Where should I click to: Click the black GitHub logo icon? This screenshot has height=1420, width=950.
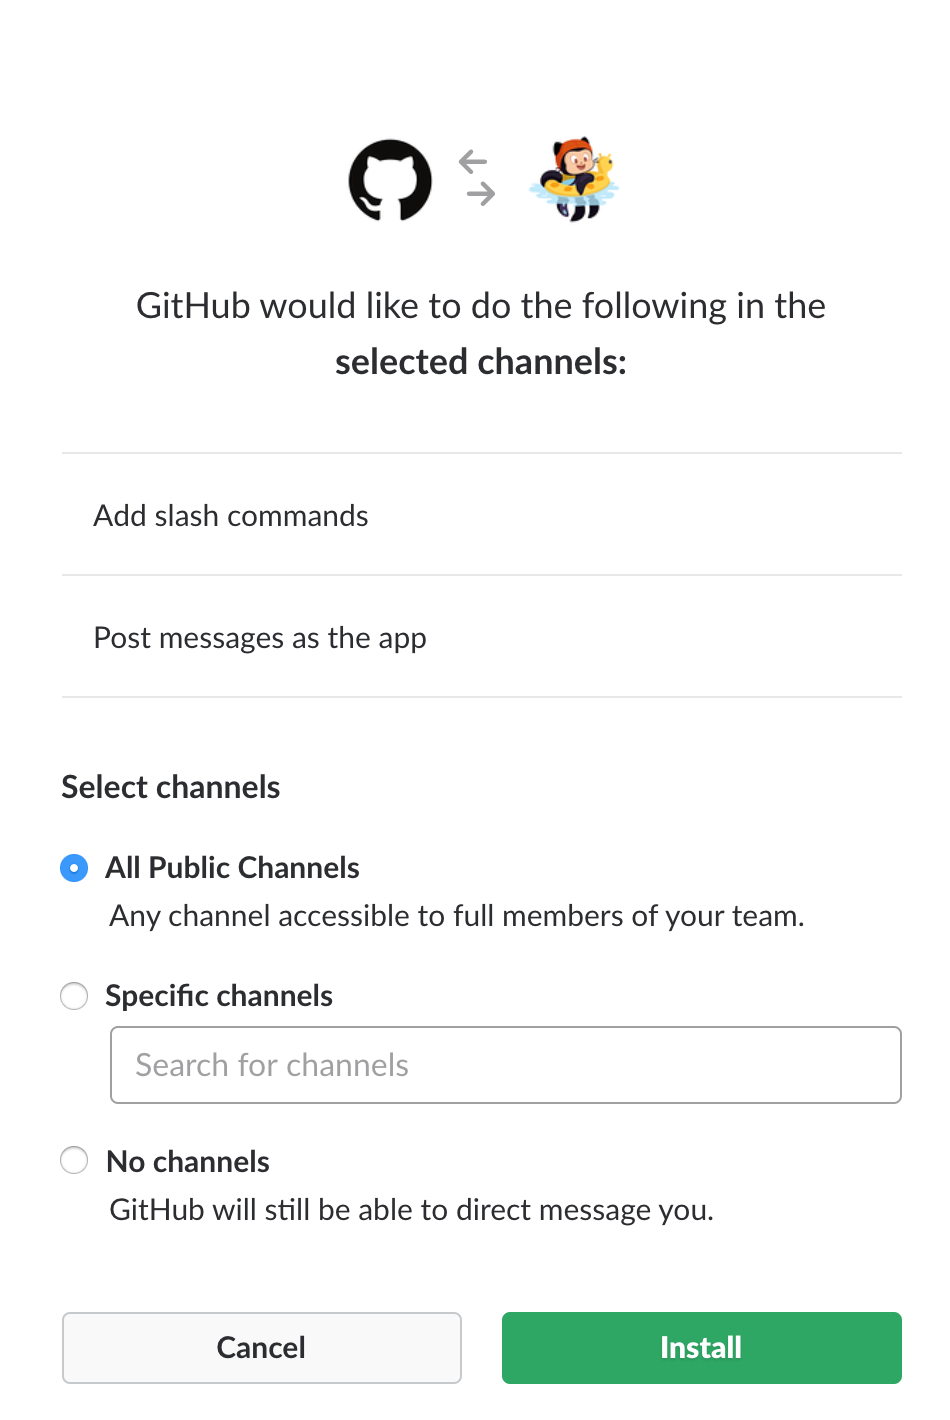(x=390, y=180)
